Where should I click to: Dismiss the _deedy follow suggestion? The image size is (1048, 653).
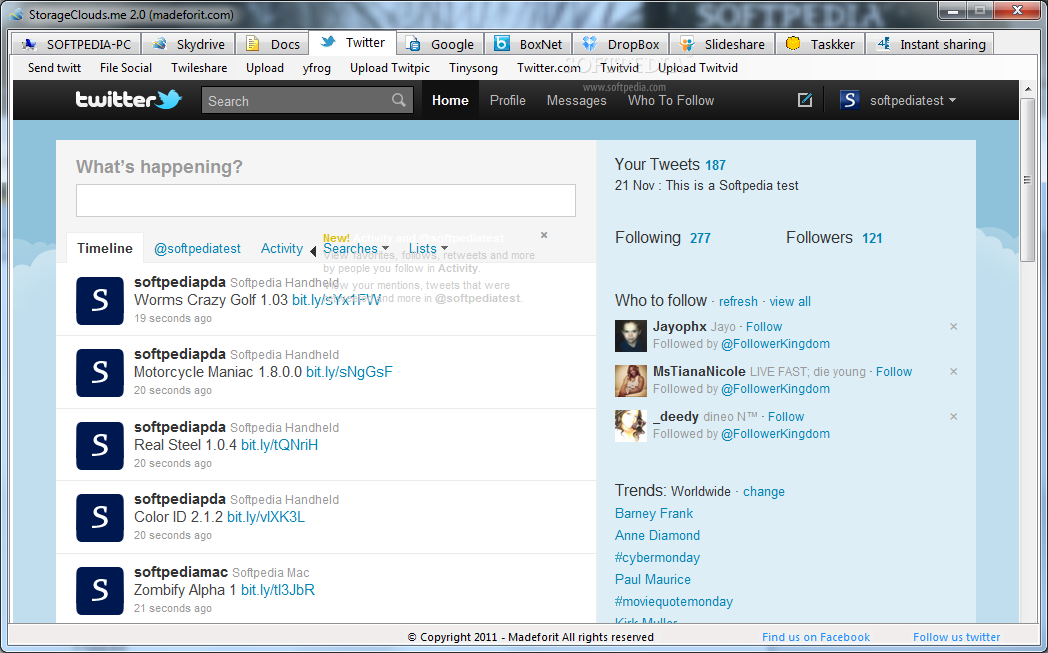click(954, 416)
